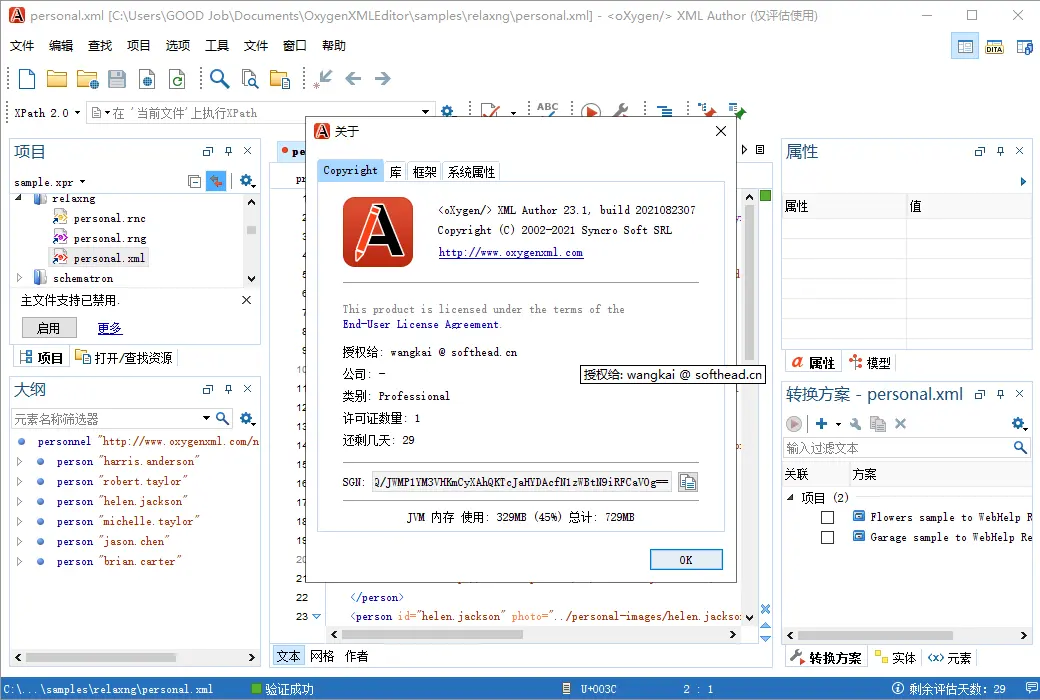Viewport: 1040px width, 700px height.
Task: Click horizontal scrollbar thumb of editor
Action: [x=432, y=634]
